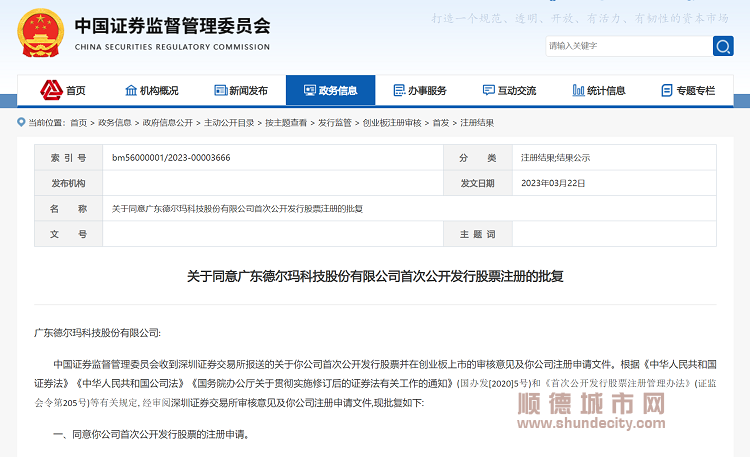Screen dimensions: 750x457
Task: Click the blue search magnifier button
Action: 723,46
